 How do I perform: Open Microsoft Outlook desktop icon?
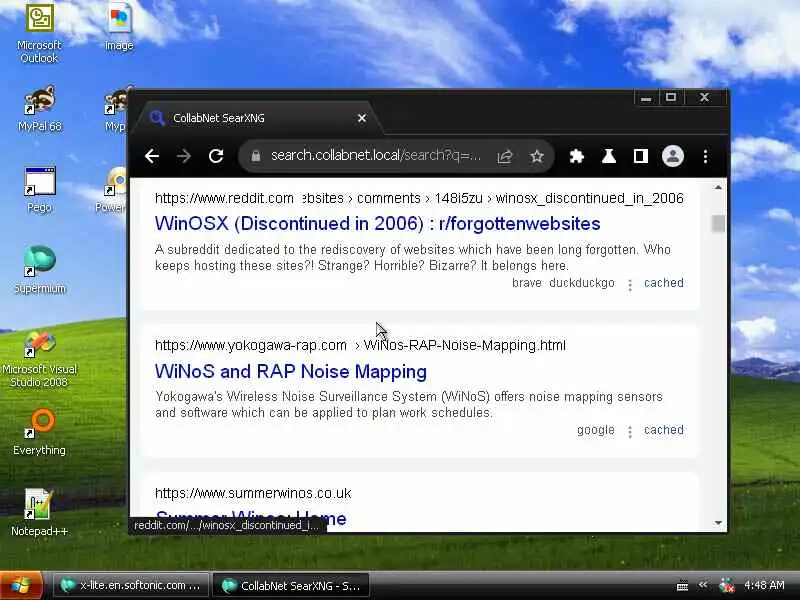click(x=39, y=34)
